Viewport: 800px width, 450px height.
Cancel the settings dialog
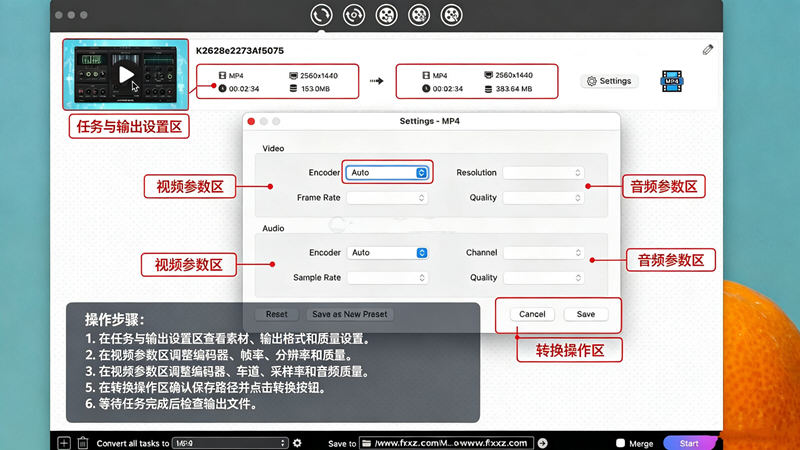[x=532, y=314]
